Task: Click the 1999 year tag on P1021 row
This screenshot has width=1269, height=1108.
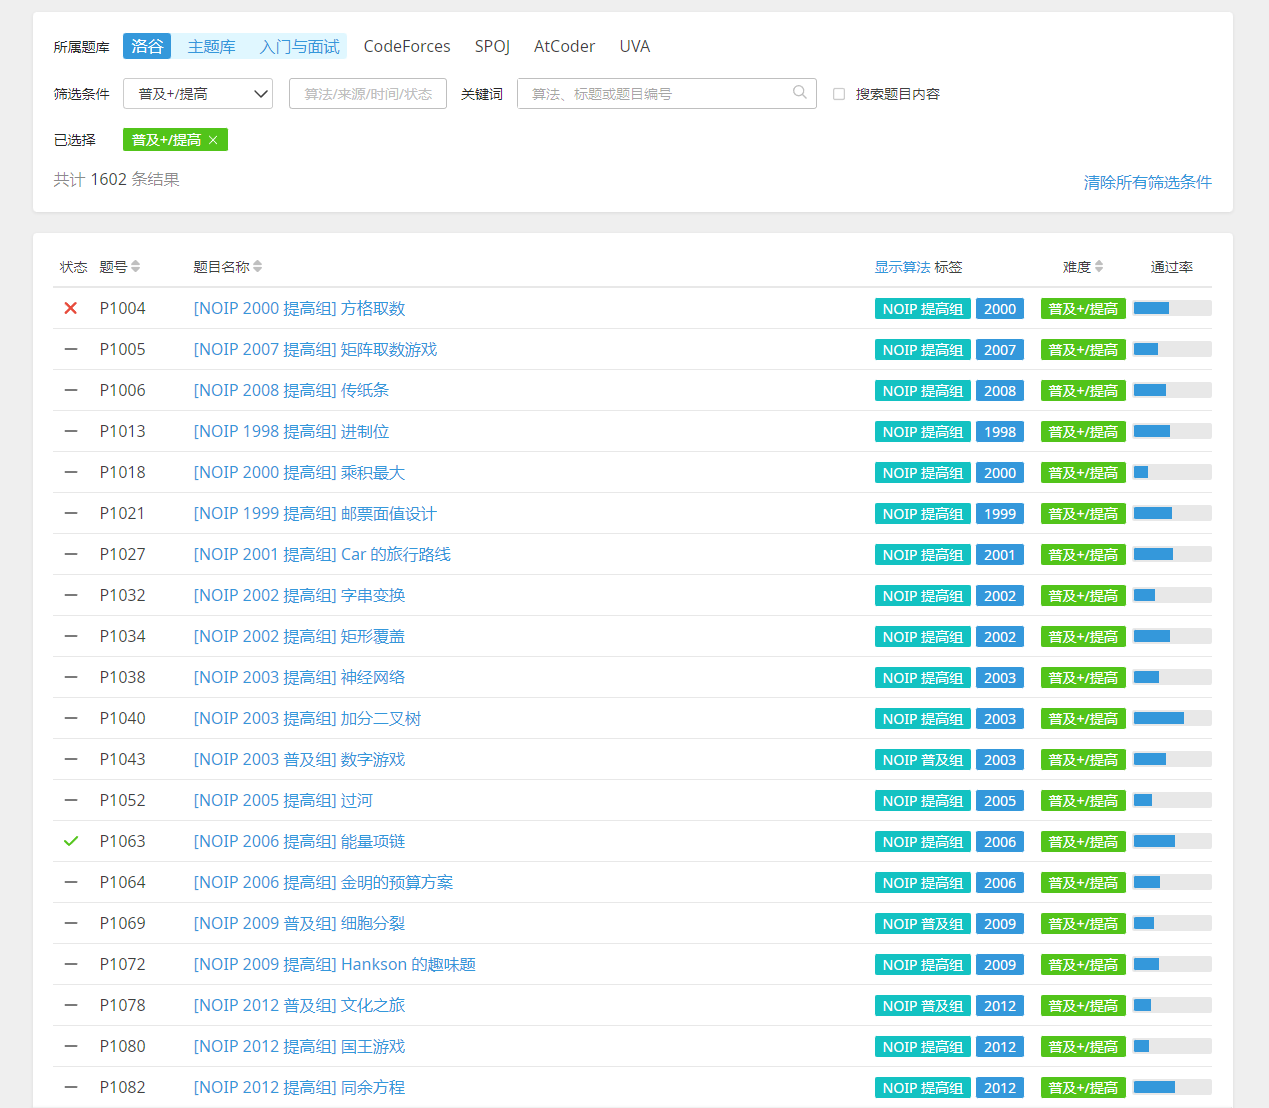Action: point(1000,514)
